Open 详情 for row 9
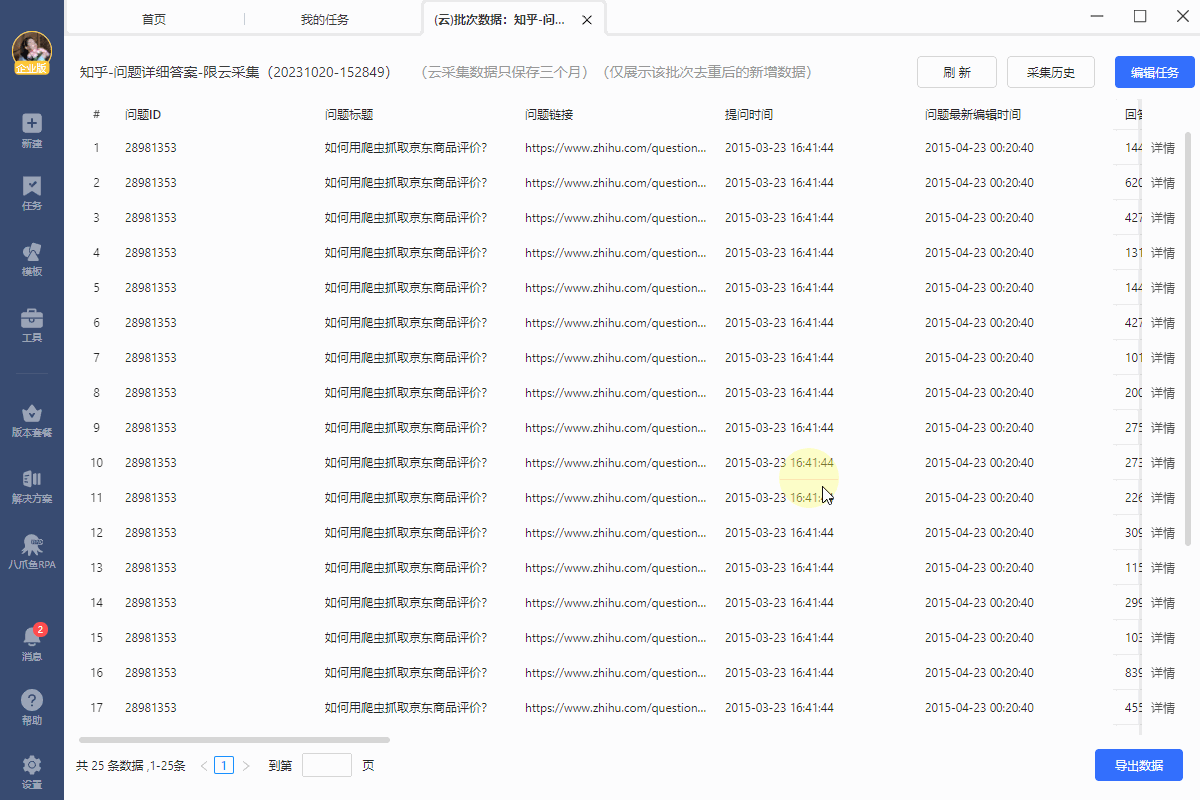The width and height of the screenshot is (1200, 800). 1163,428
